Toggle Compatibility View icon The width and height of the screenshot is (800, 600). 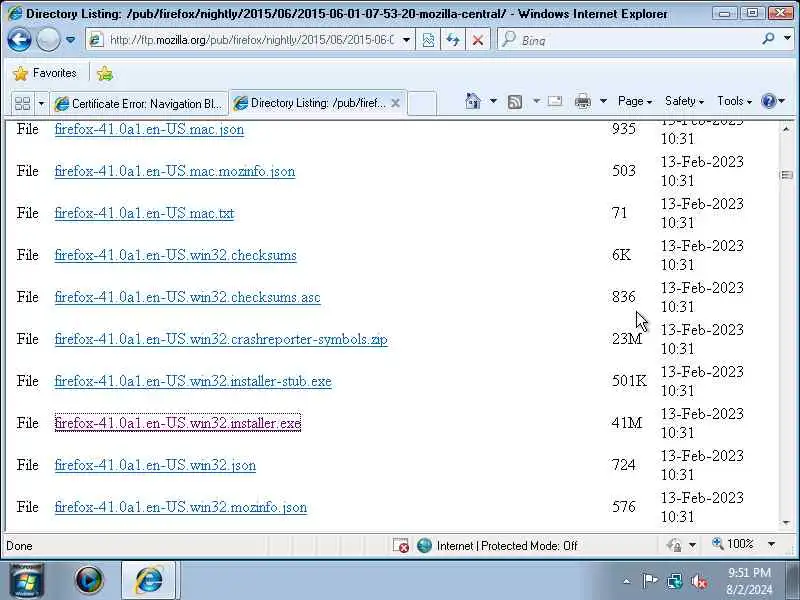pos(429,40)
